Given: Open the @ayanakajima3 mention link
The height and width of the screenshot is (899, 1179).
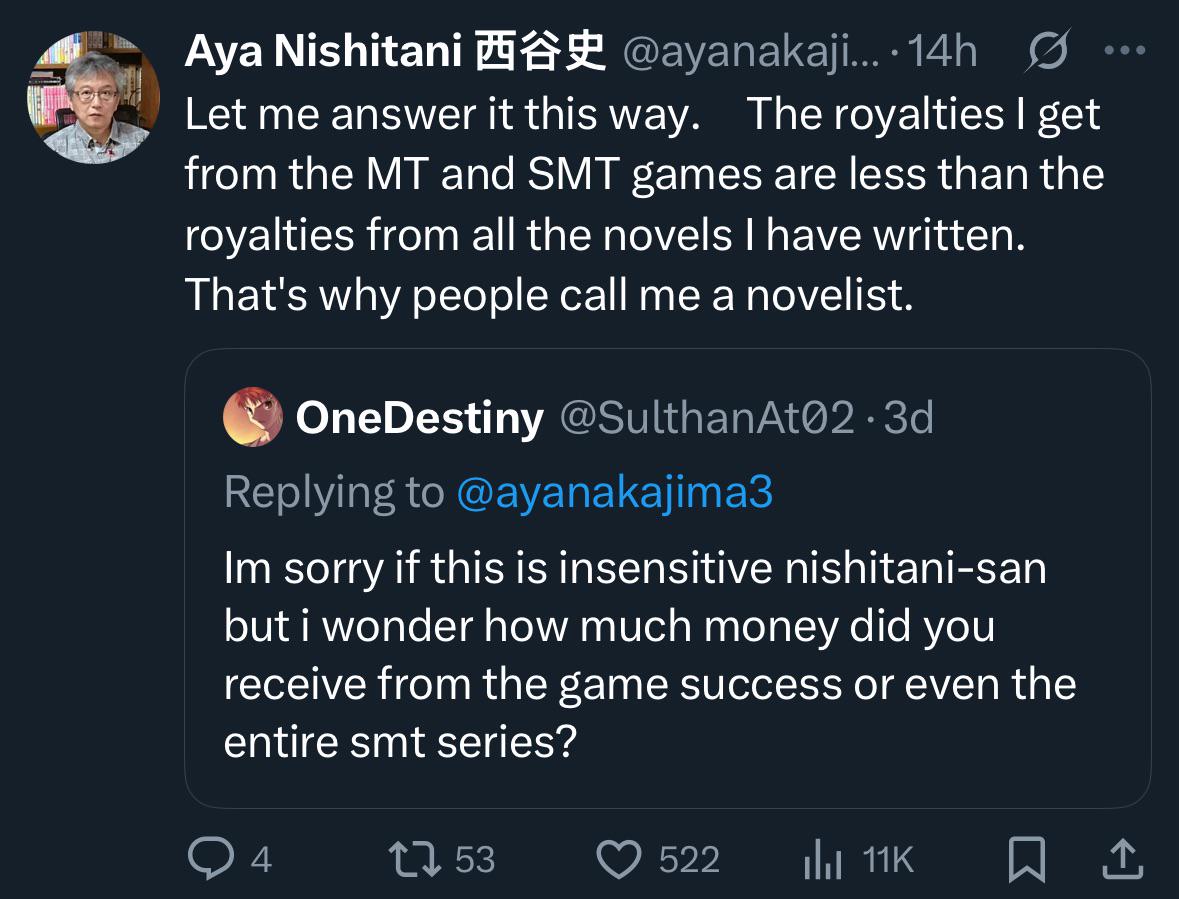Looking at the screenshot, I should pyautogui.click(x=614, y=492).
